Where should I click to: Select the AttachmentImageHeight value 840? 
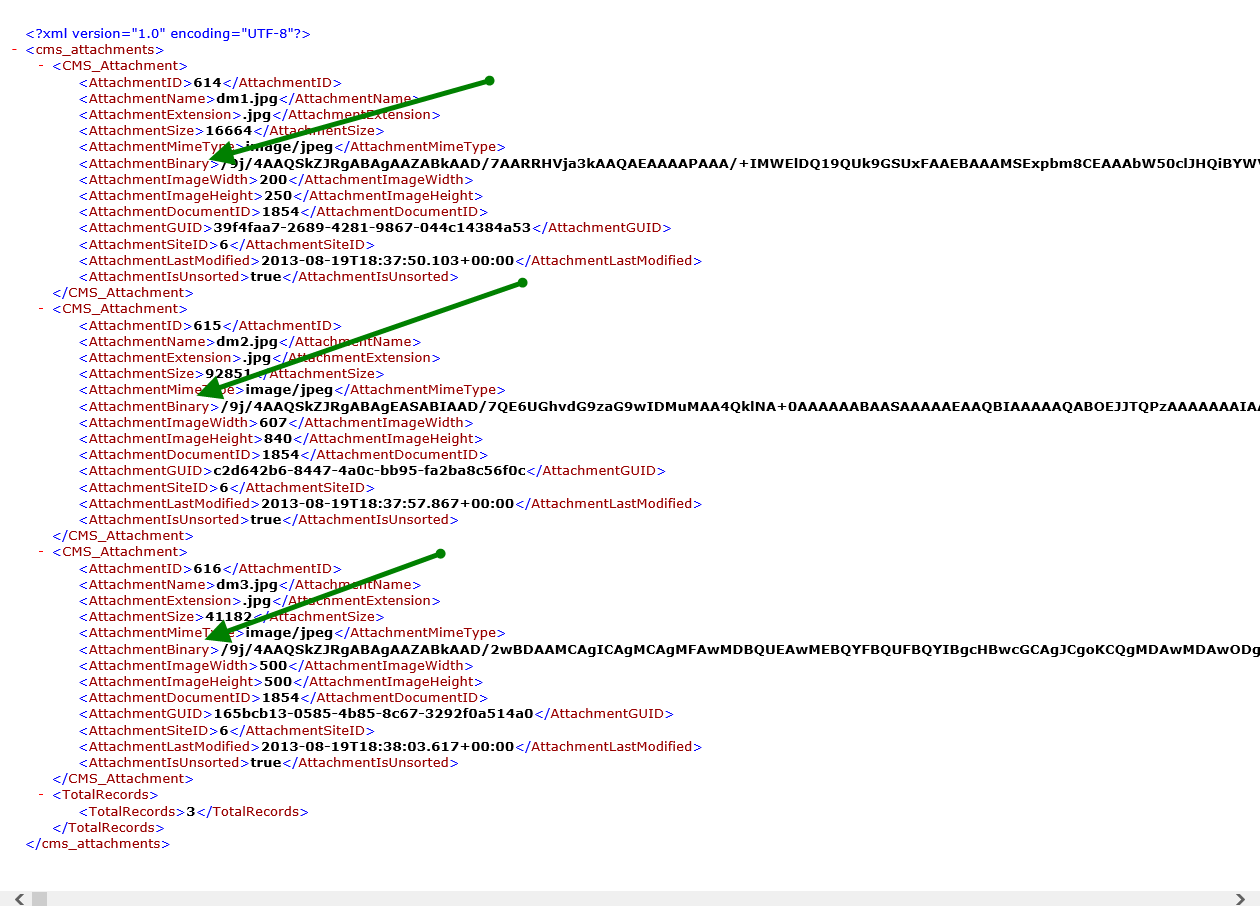point(278,438)
